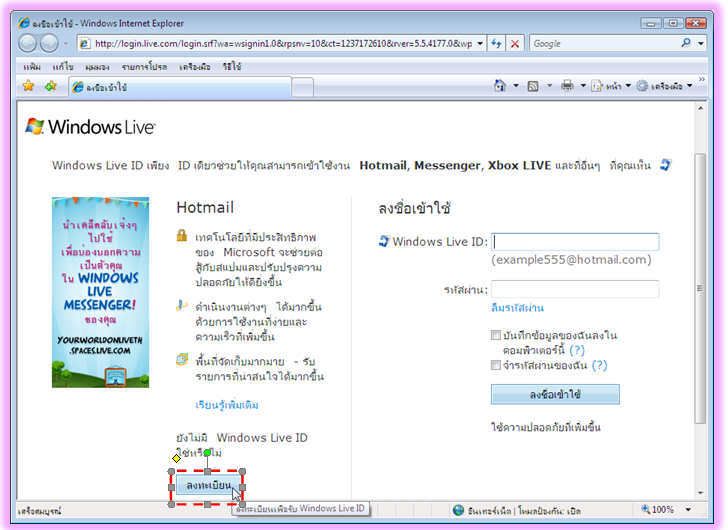Viewport: 728px width, 530px height.
Task: Open the มุมมอง (View) menu
Action: point(97,67)
